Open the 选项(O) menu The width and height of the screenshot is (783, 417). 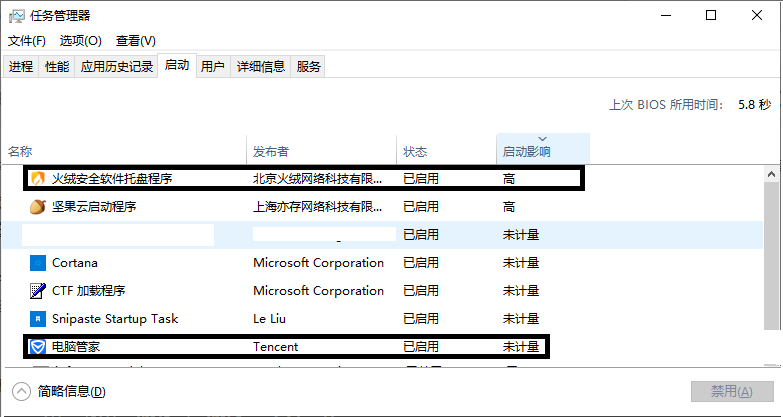pos(81,41)
